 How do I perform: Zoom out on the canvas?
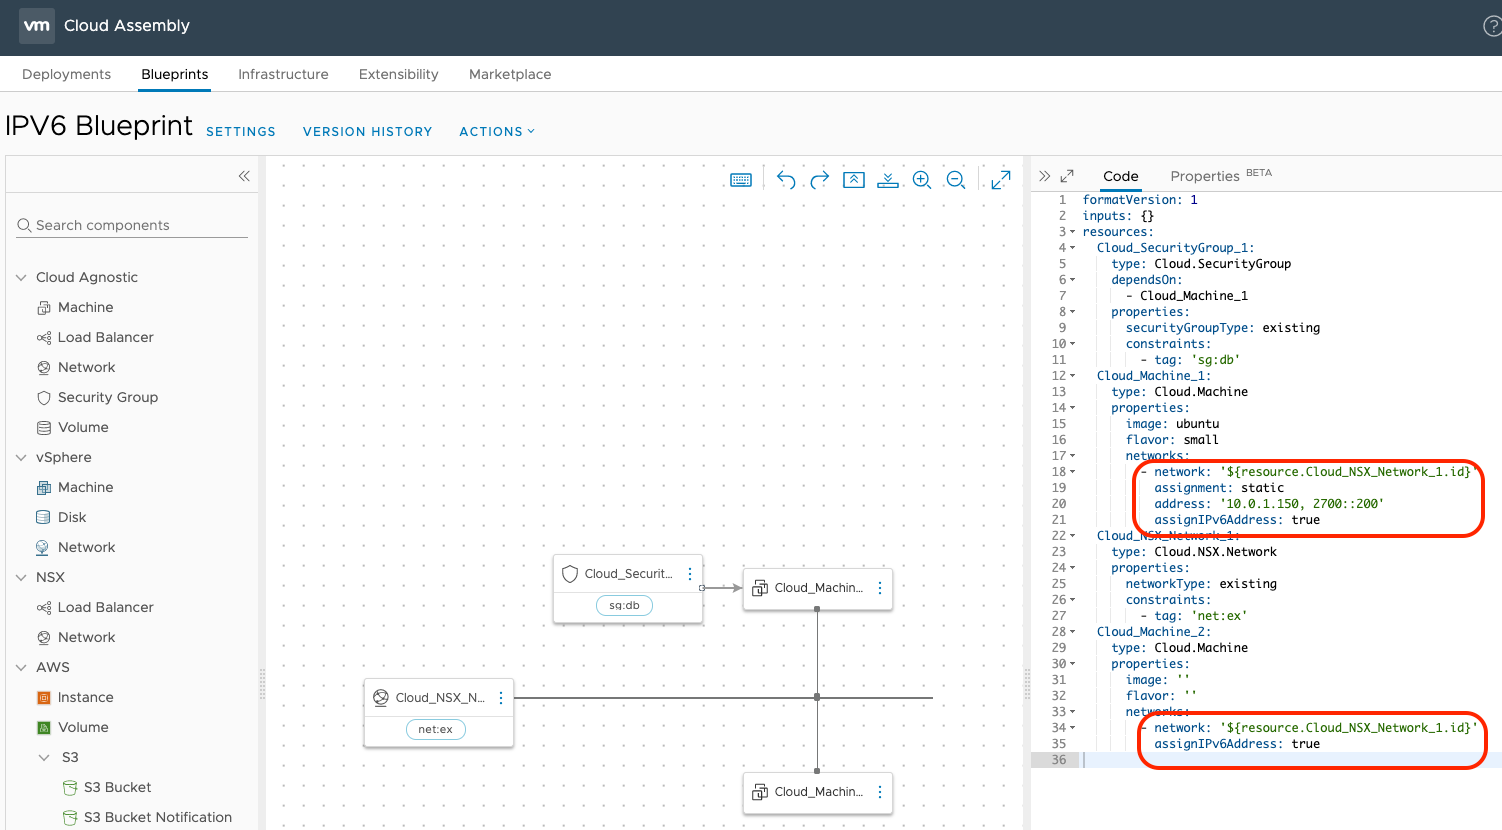[956, 180]
